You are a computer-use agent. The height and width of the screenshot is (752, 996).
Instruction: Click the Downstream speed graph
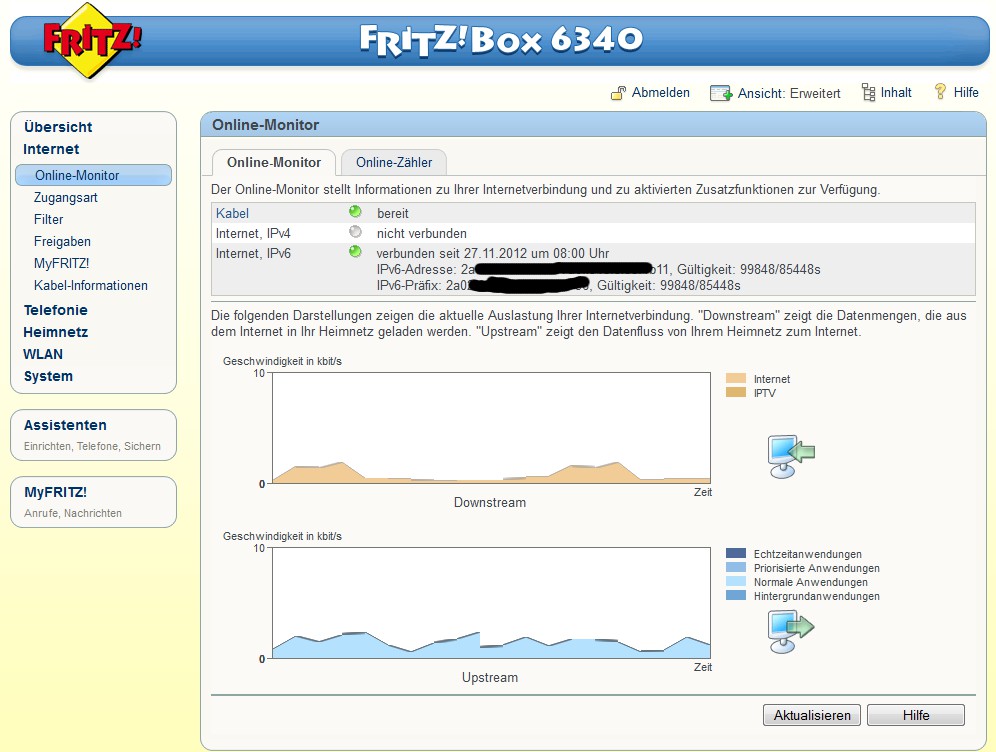pyautogui.click(x=491, y=428)
